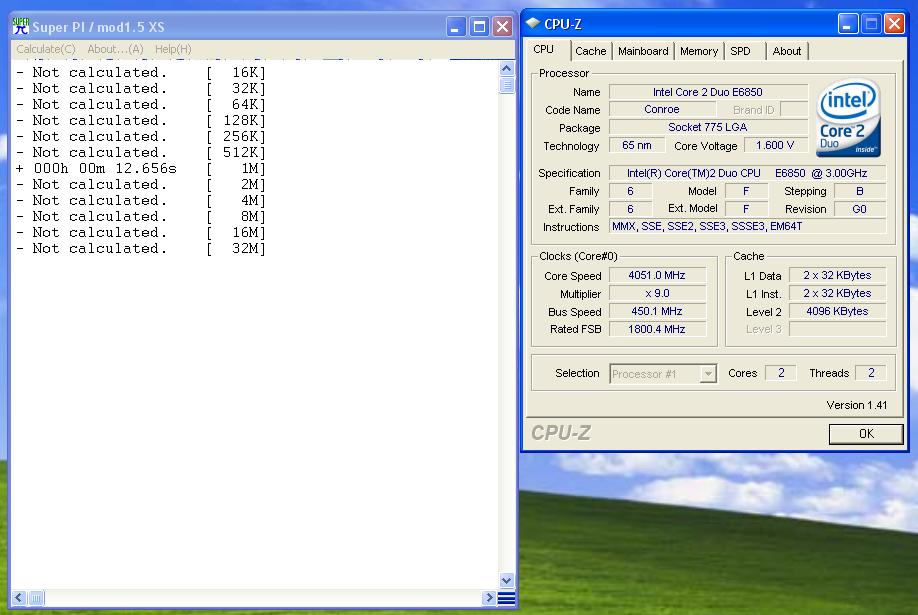Click the Multiplier value 'x 9.0'
The image size is (918, 615).
click(657, 293)
